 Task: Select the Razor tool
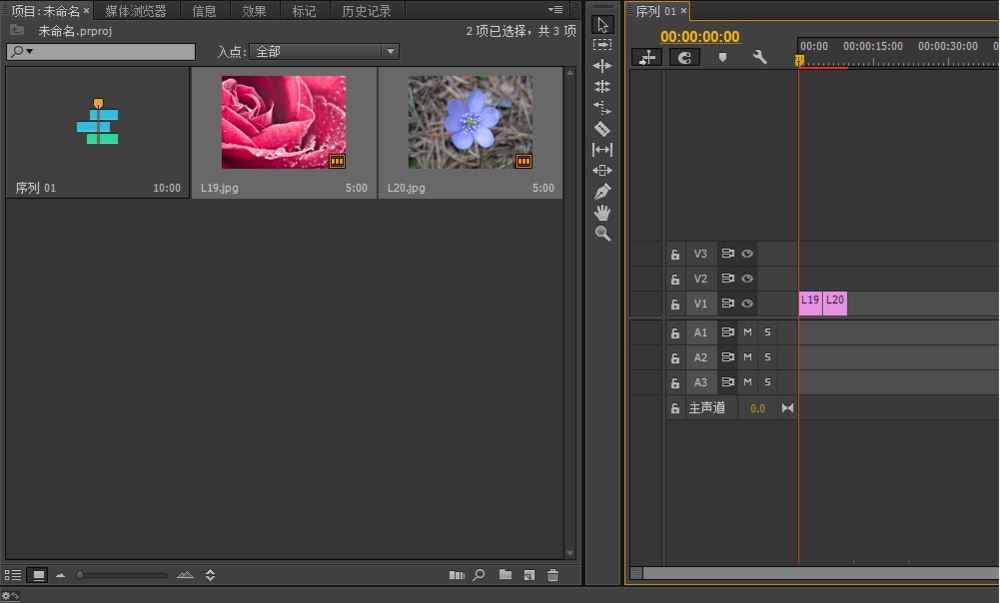pos(602,129)
